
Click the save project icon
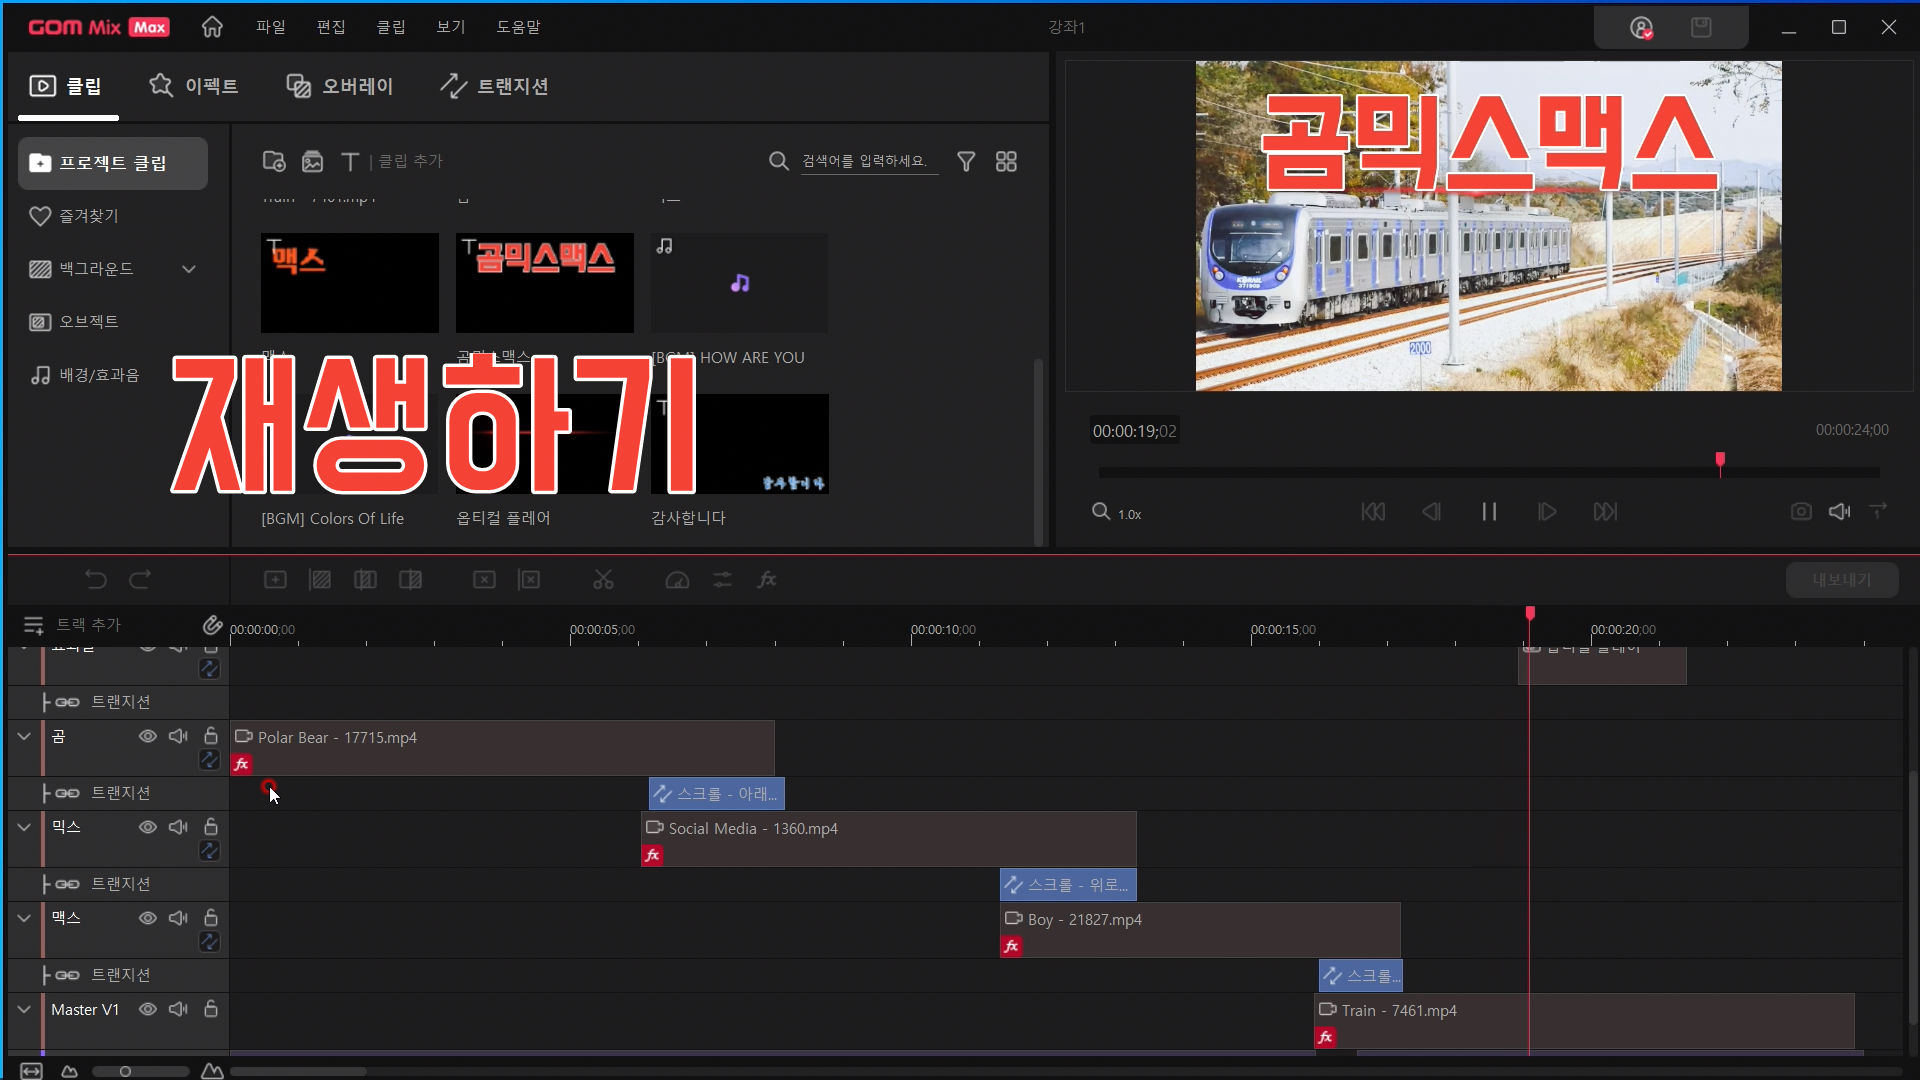click(x=1701, y=27)
